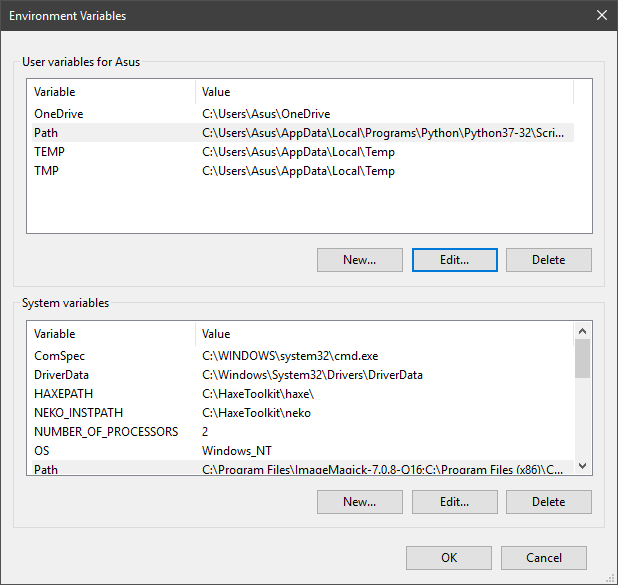
Task: Select the user Path variable row
Action: pyautogui.click(x=46, y=133)
